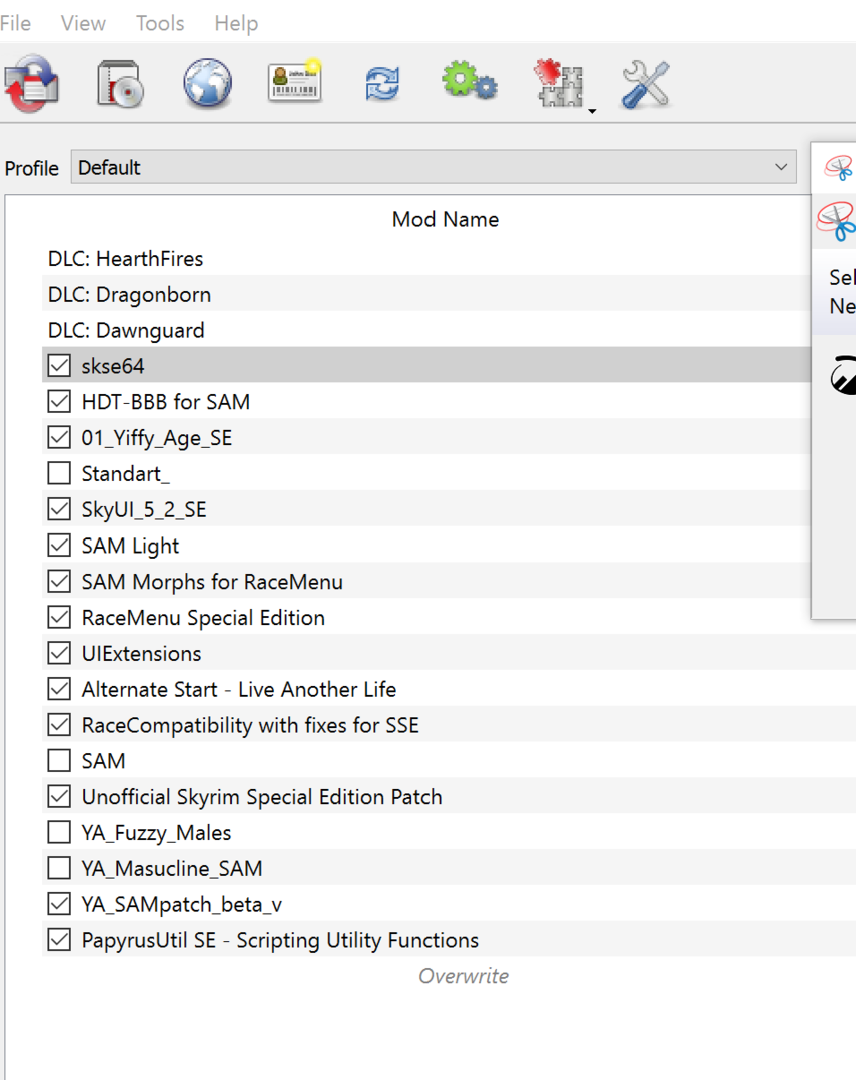
Task: Open the File menu
Action: coord(15,23)
